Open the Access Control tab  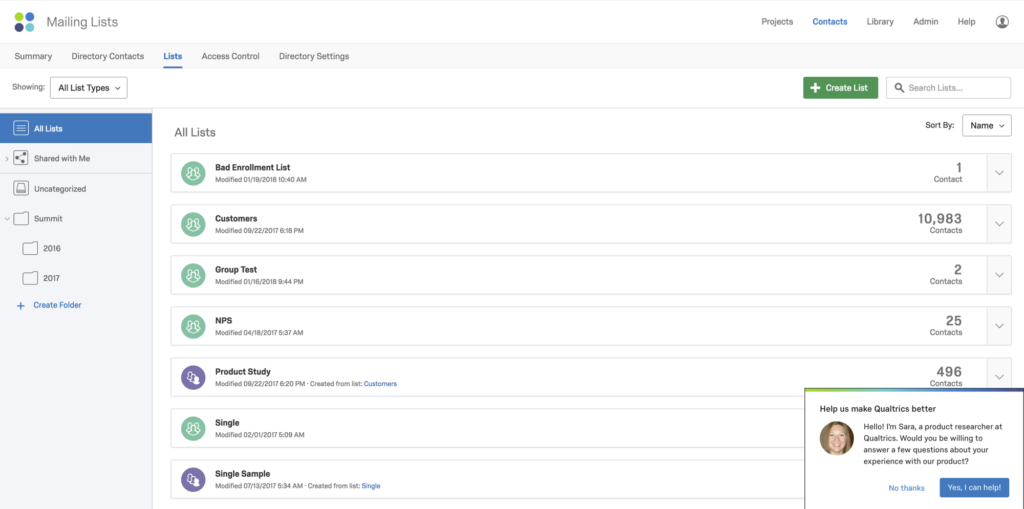(x=231, y=56)
